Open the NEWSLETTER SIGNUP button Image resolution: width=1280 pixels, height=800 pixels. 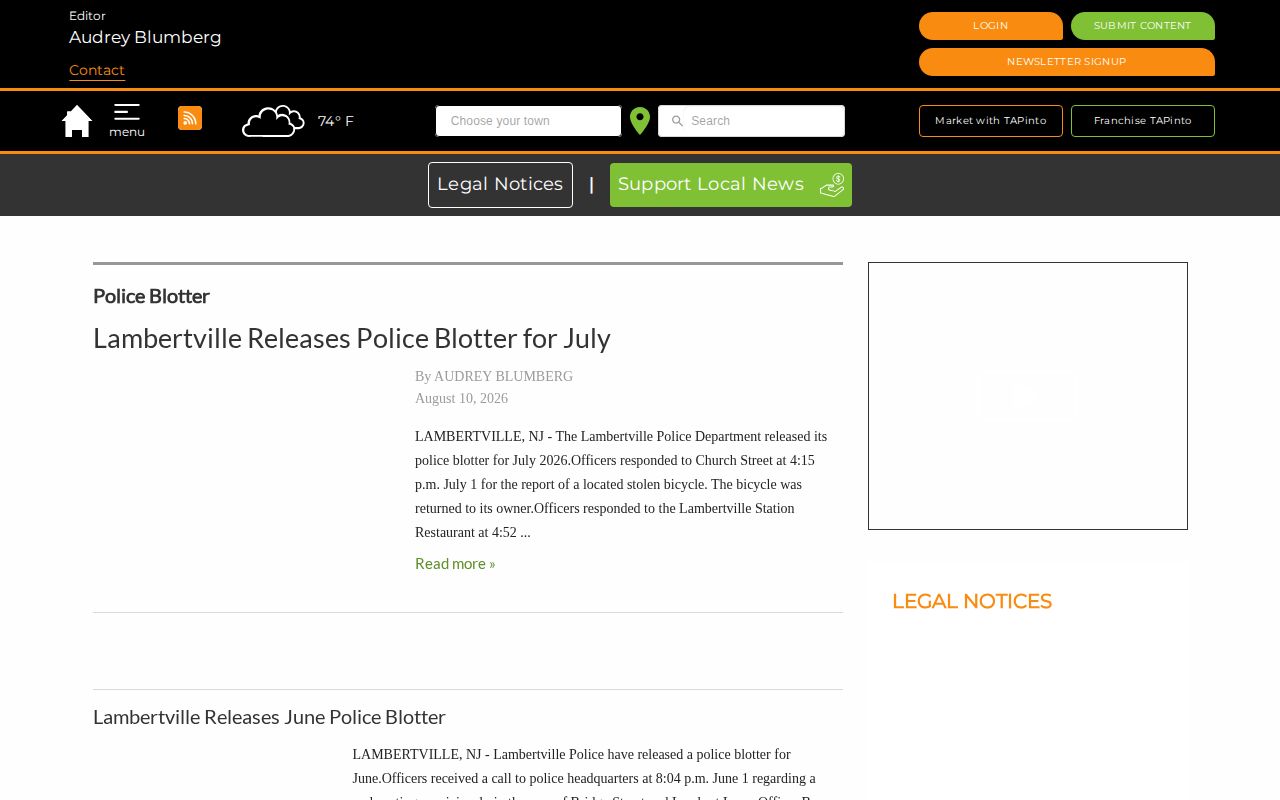pos(1067,62)
